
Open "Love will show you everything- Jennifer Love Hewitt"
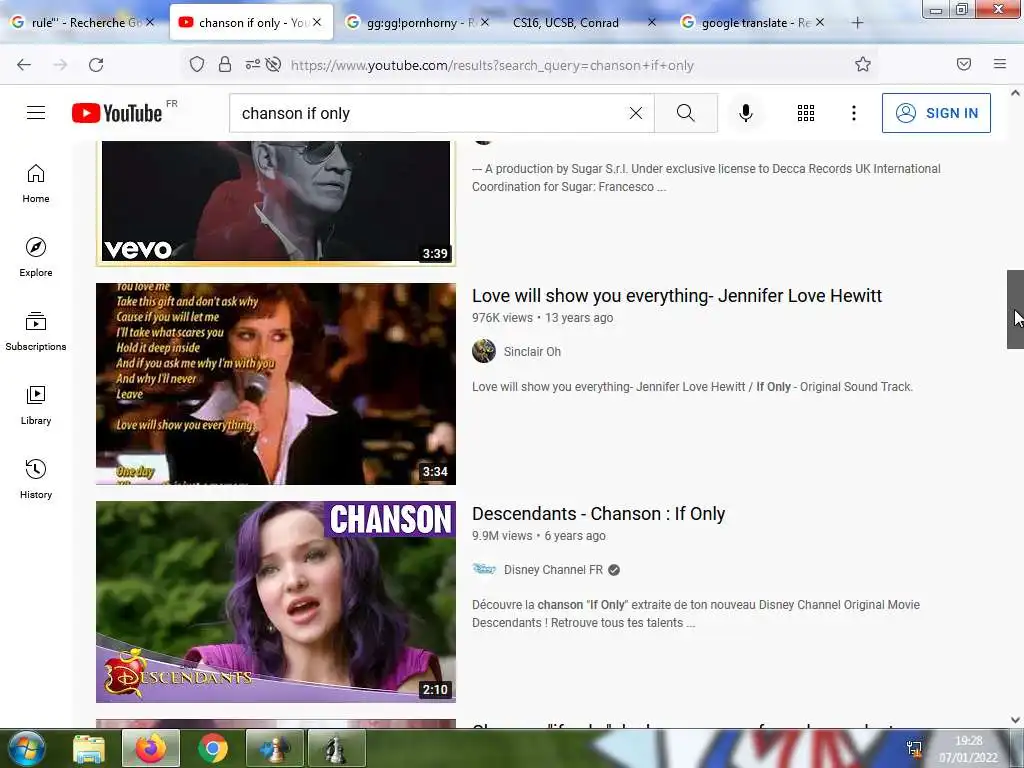click(677, 296)
